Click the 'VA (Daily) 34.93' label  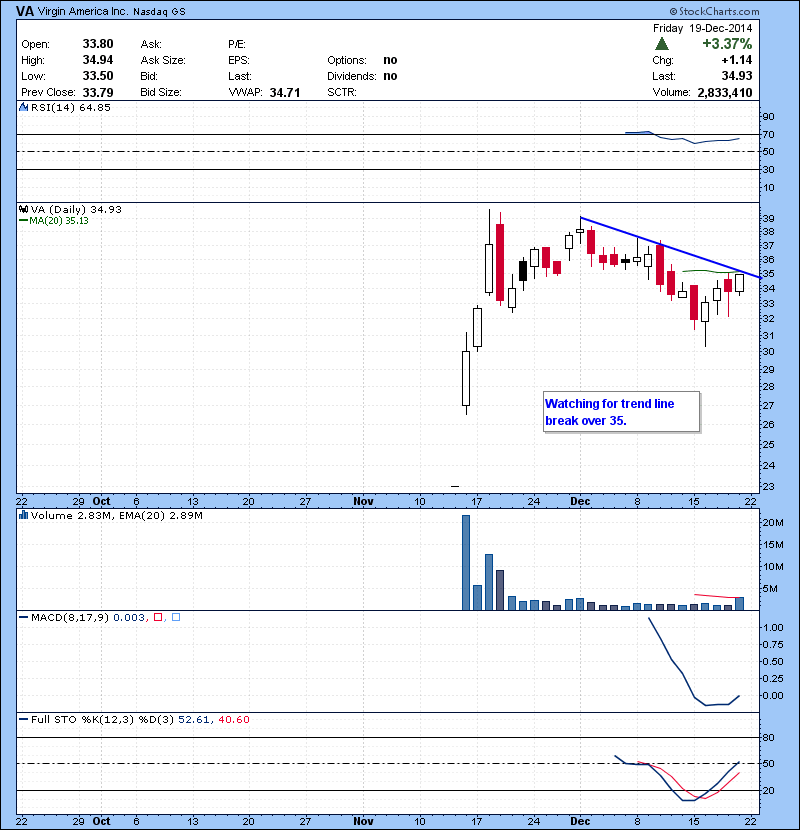point(76,210)
